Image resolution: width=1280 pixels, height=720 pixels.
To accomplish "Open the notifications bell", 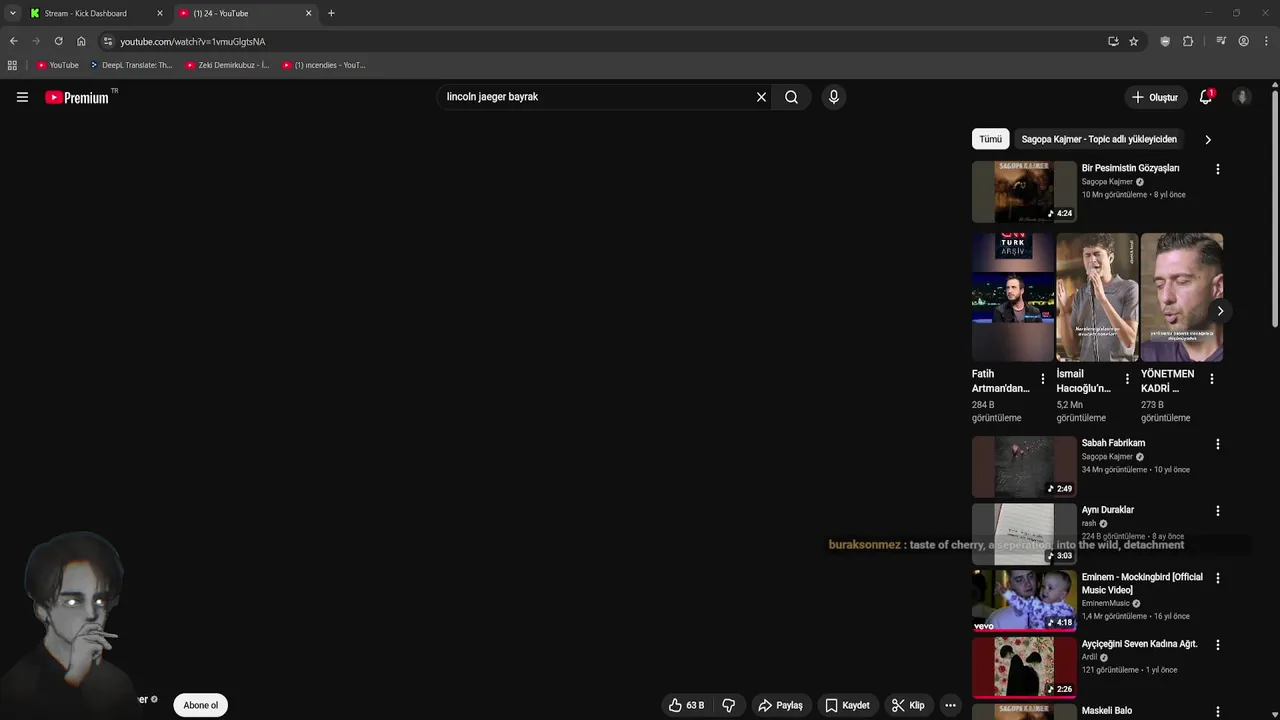I will [x=1206, y=97].
